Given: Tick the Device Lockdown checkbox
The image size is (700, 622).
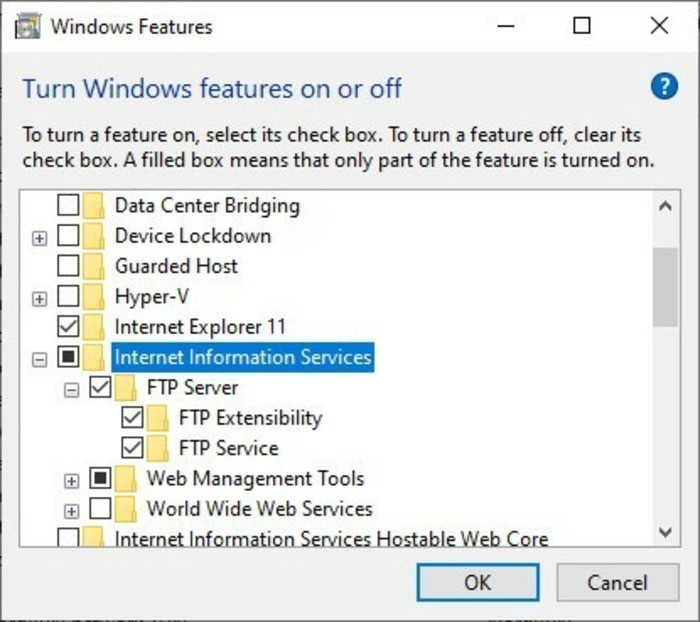Looking at the screenshot, I should point(68,236).
